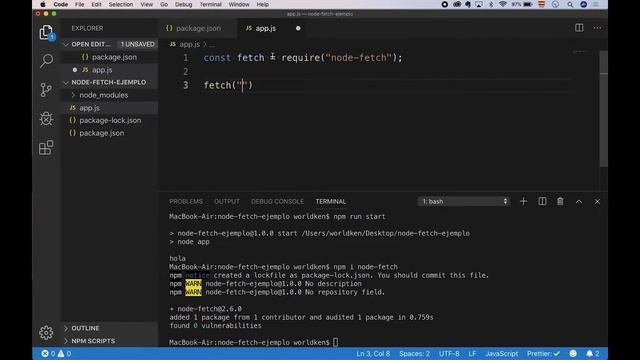Image resolution: width=640 pixels, height=360 pixels.
Task: Click the Wi-Fi icon in menu bar
Action: click(502, 4)
